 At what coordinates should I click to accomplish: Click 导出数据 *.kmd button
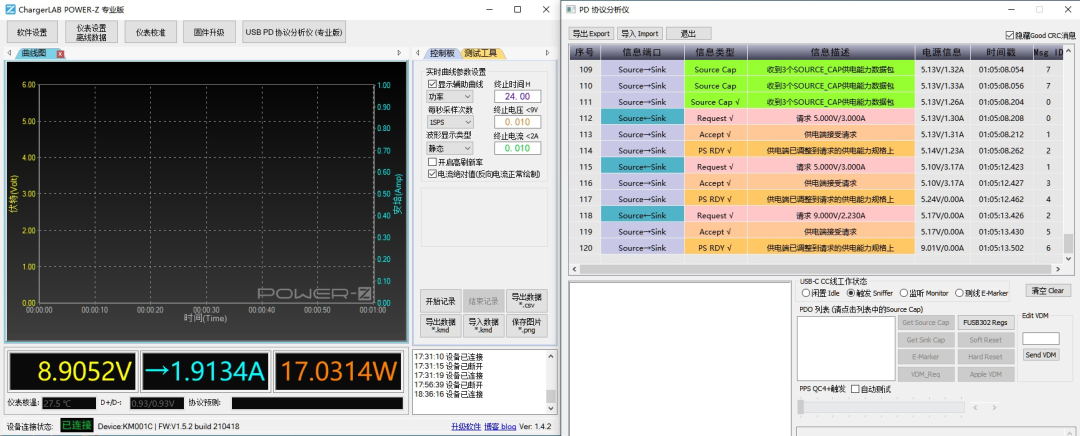[x=441, y=326]
